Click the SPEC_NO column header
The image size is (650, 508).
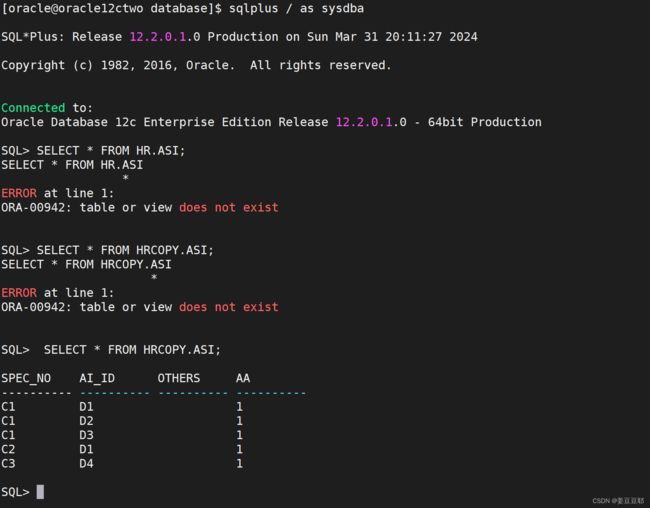(26, 379)
